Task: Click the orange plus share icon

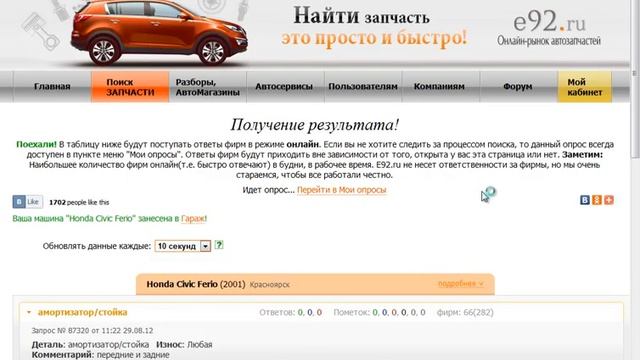Action: click(x=609, y=200)
